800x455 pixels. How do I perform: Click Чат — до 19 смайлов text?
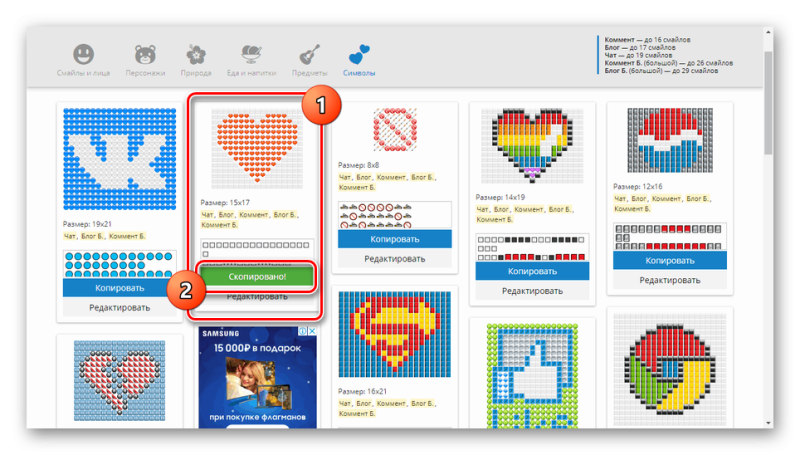tap(638, 55)
